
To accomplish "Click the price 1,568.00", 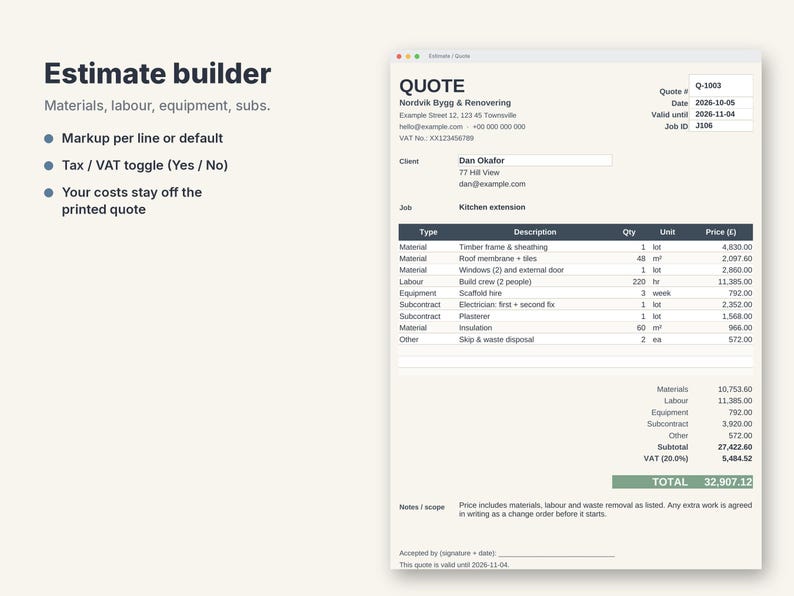I will pos(737,316).
